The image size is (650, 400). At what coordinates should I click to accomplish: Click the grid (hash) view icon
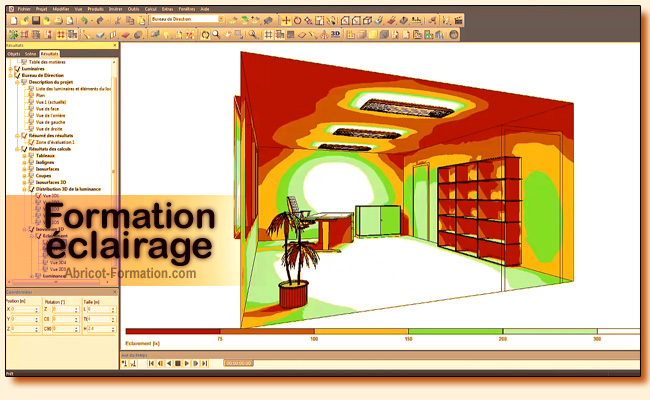pos(268,35)
